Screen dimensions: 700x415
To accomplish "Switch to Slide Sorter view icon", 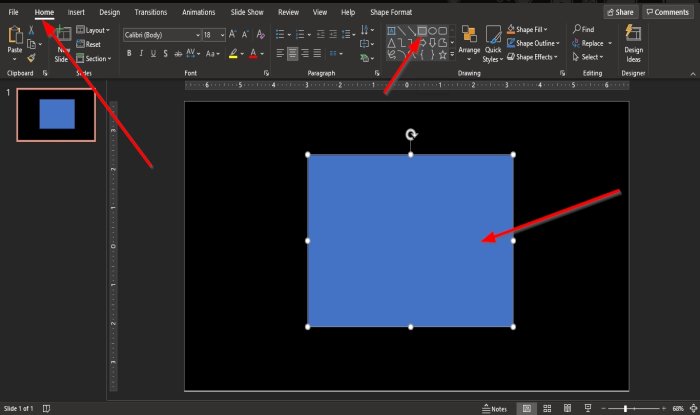I will click(x=548, y=408).
